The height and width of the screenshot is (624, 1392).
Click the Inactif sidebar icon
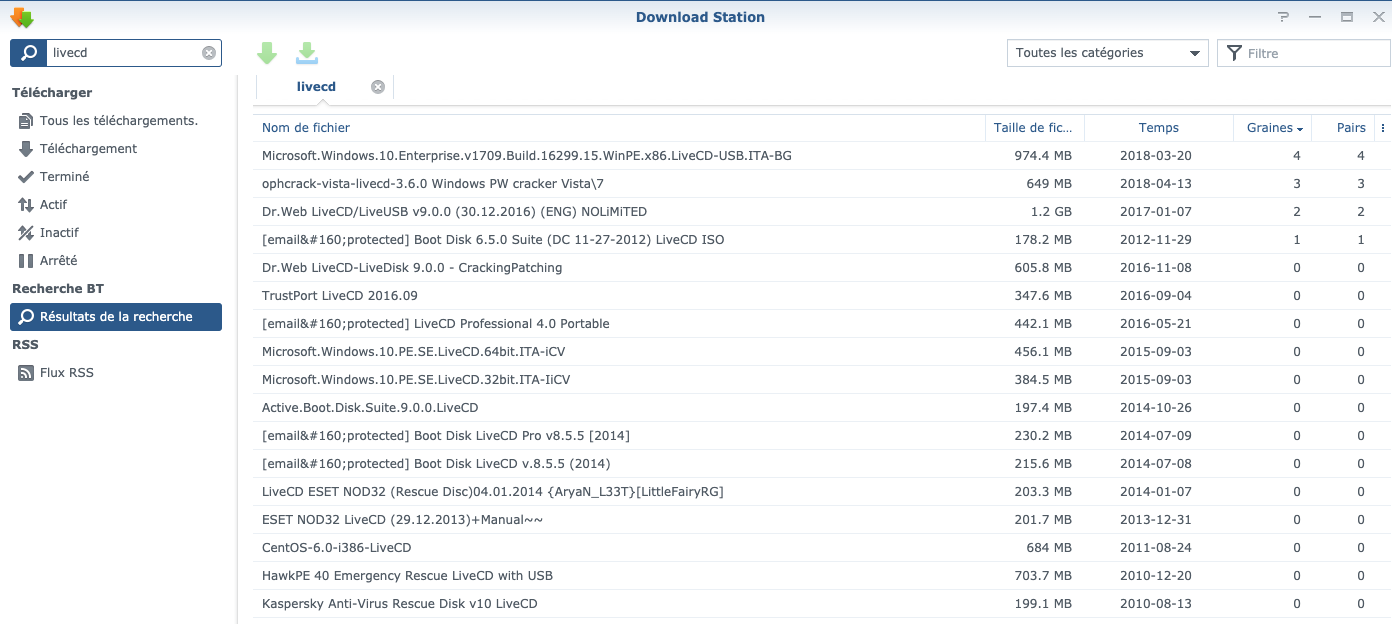tap(26, 233)
